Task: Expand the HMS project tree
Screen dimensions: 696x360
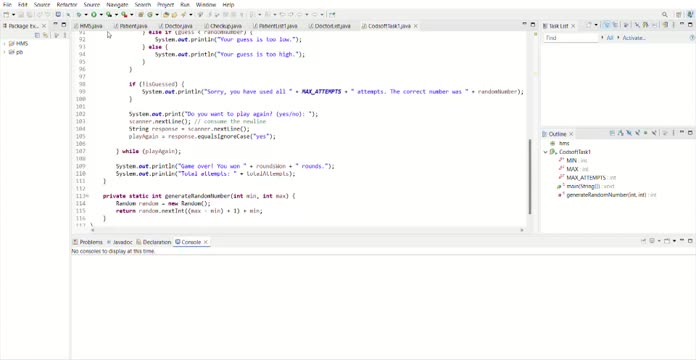Action: click(4, 44)
